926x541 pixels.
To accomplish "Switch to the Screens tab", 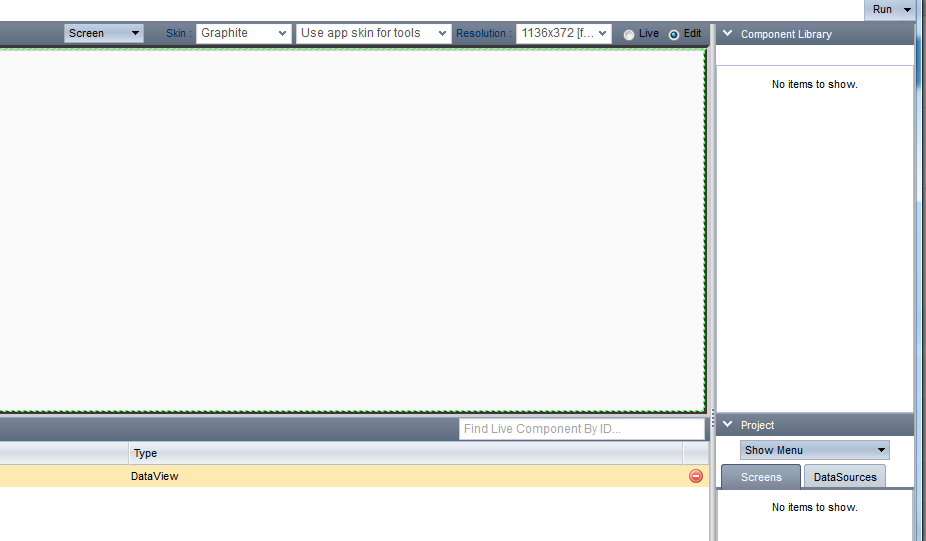I will 761,477.
